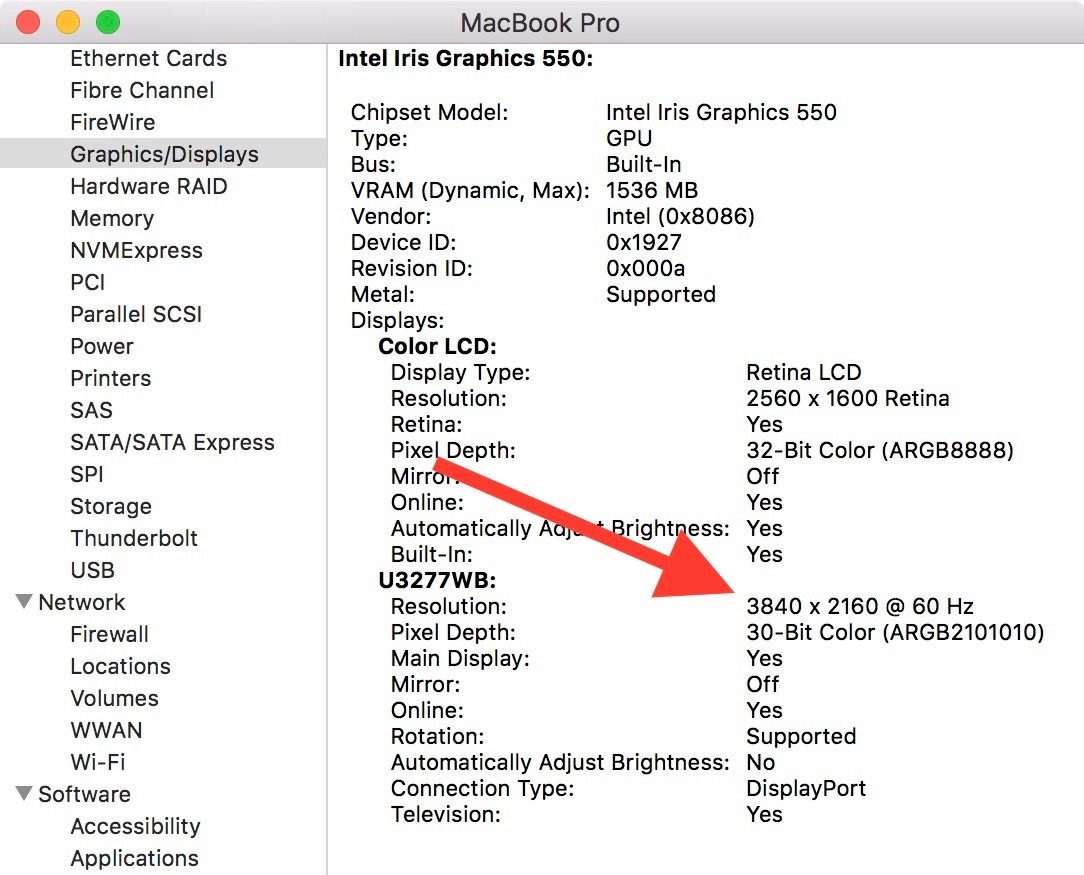
Task: Click the Television label
Action: pyautogui.click(x=445, y=814)
